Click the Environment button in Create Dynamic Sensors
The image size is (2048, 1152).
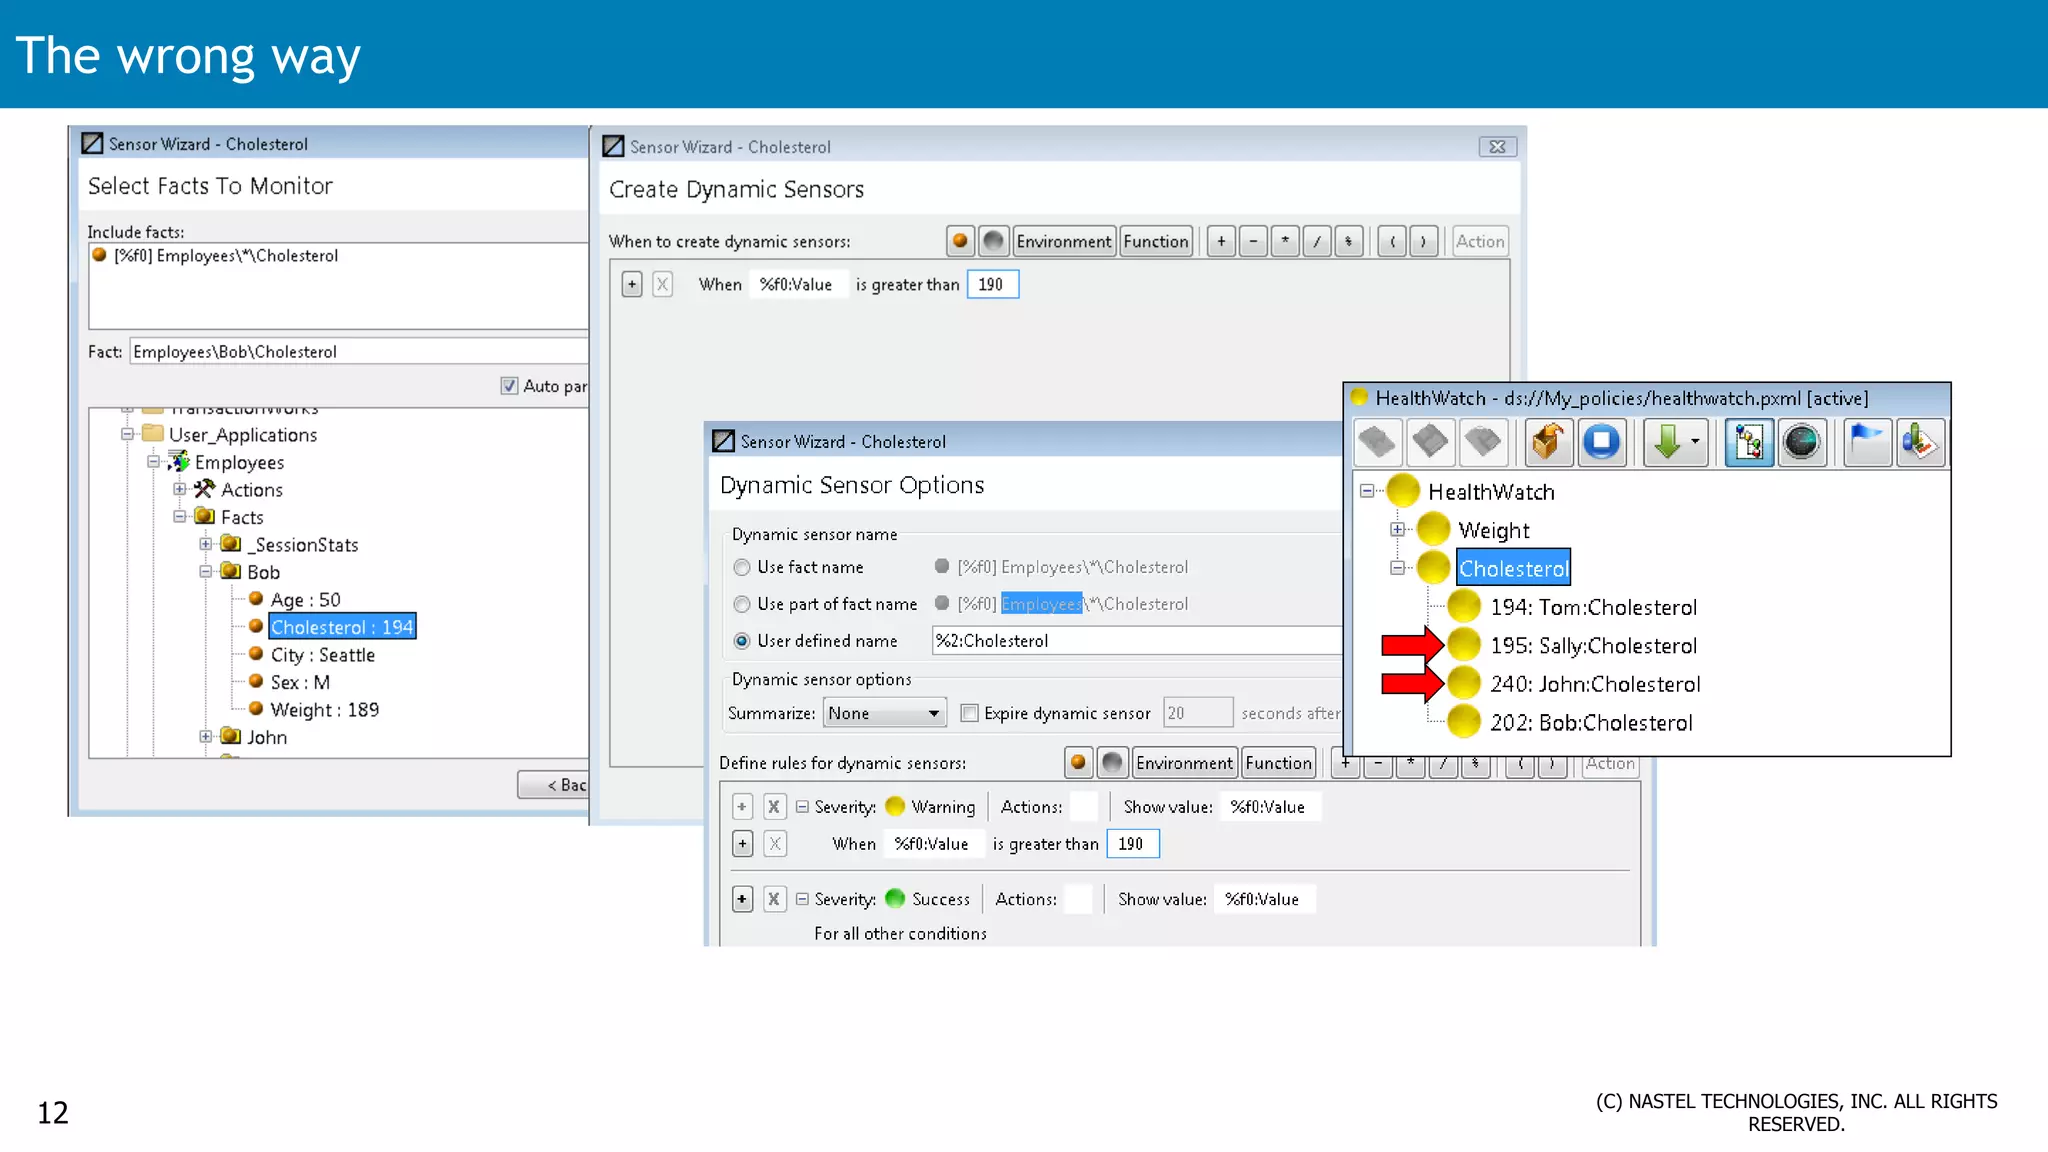[1063, 241]
